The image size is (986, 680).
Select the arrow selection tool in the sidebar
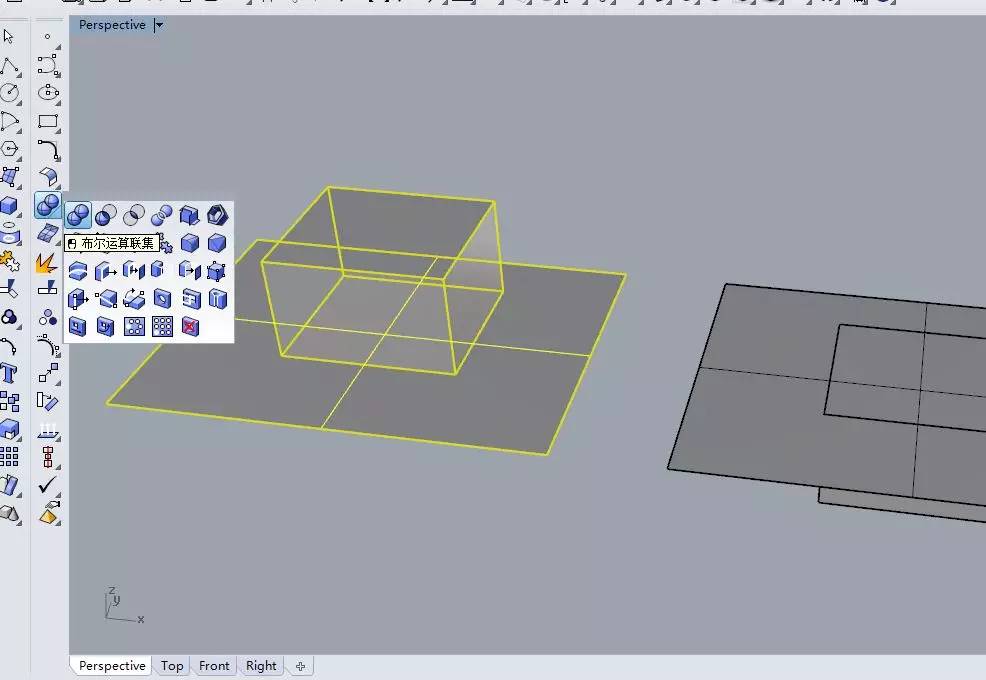tap(8, 36)
